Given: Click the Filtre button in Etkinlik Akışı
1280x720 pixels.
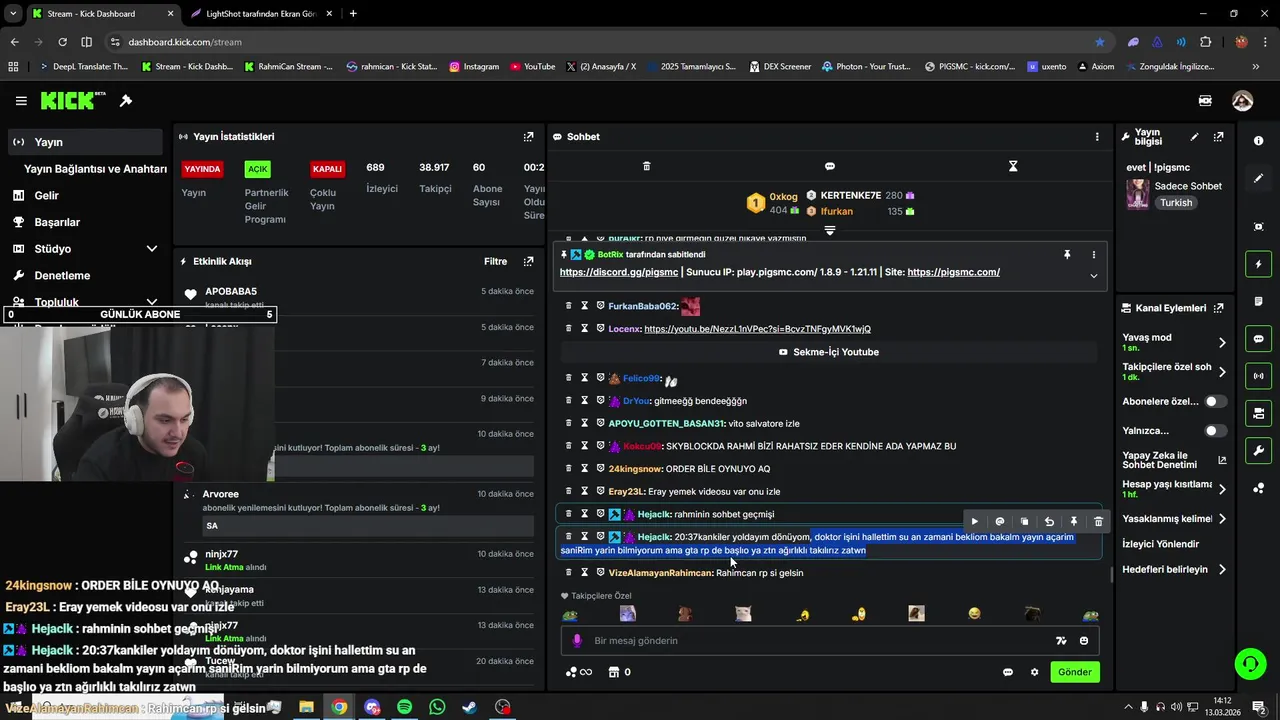Looking at the screenshot, I should 496,262.
